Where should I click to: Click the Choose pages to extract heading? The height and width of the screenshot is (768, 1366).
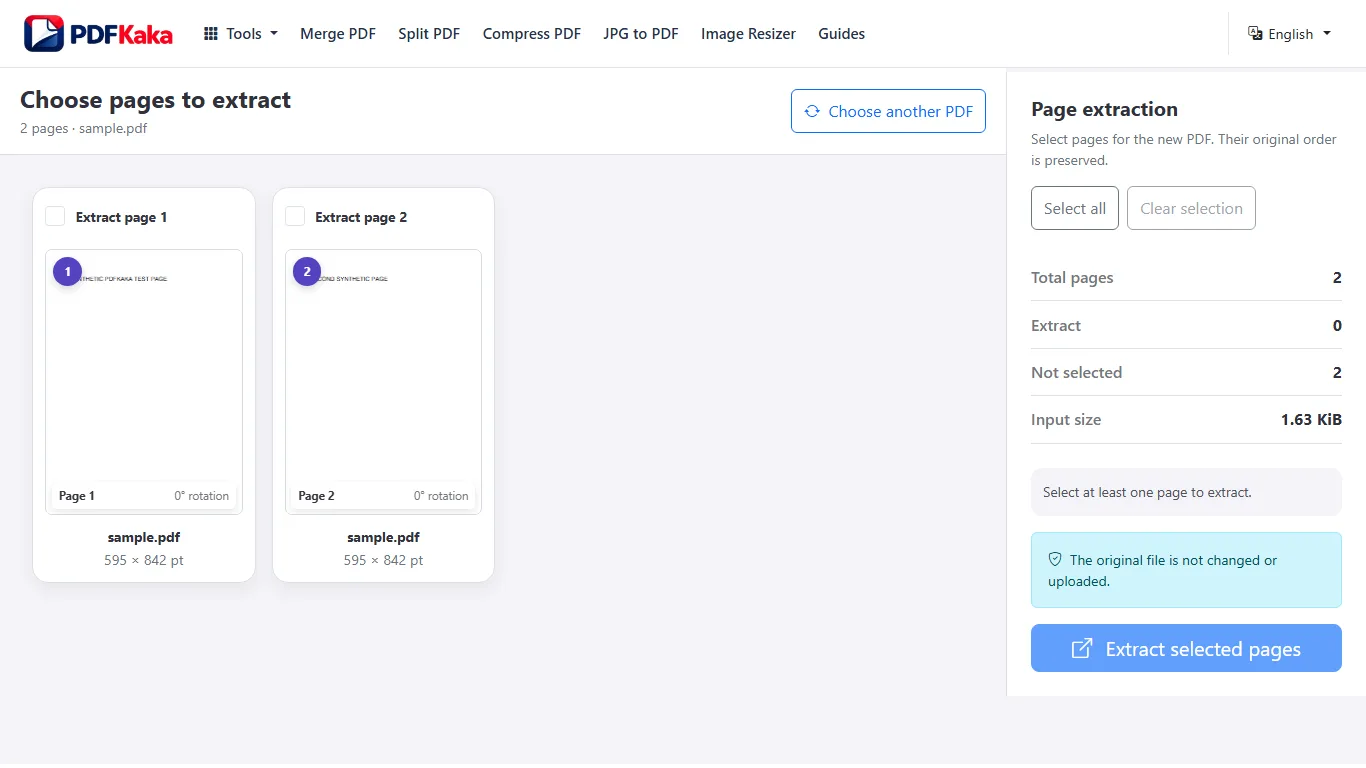pos(156,100)
